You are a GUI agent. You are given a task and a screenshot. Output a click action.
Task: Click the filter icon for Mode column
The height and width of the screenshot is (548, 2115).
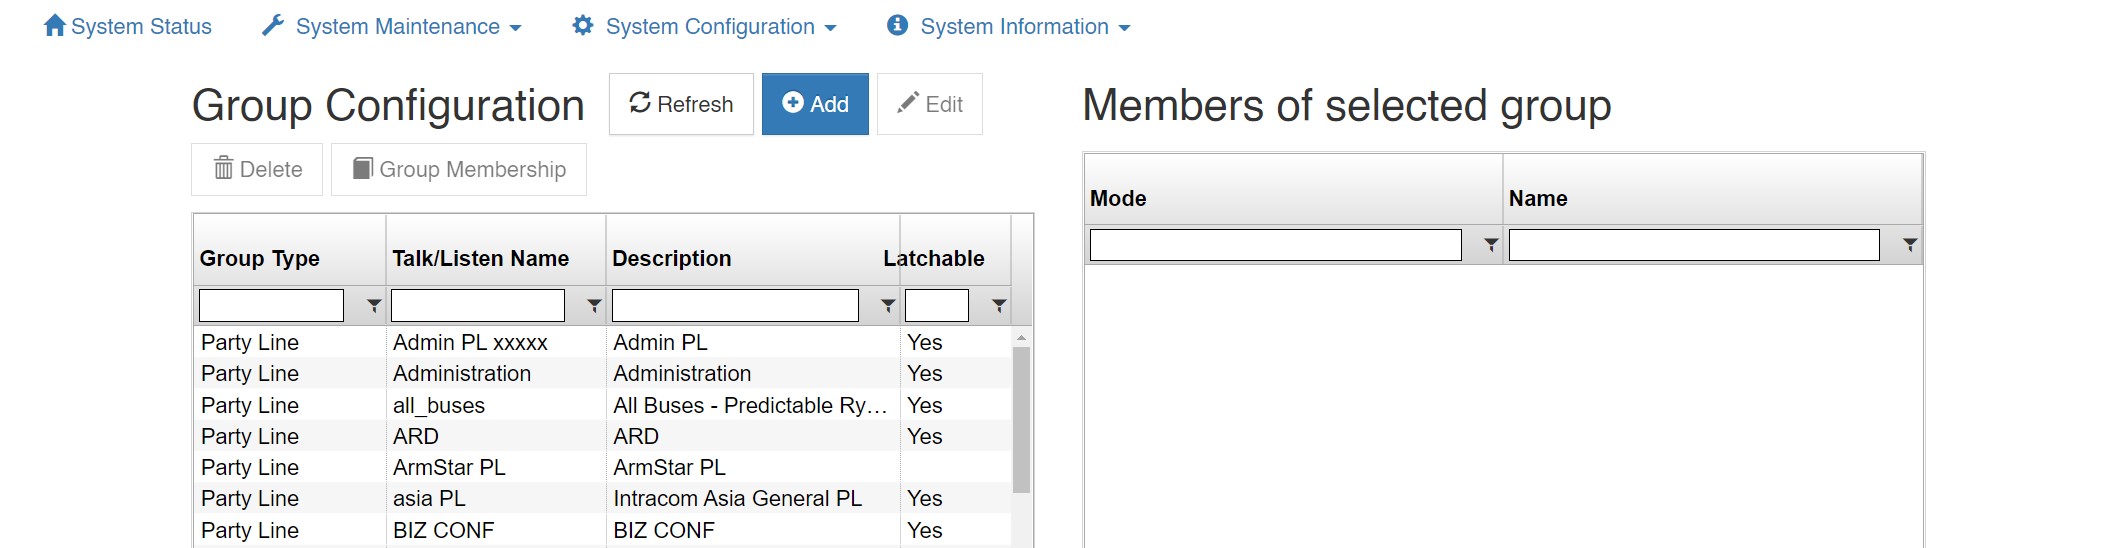(1491, 245)
